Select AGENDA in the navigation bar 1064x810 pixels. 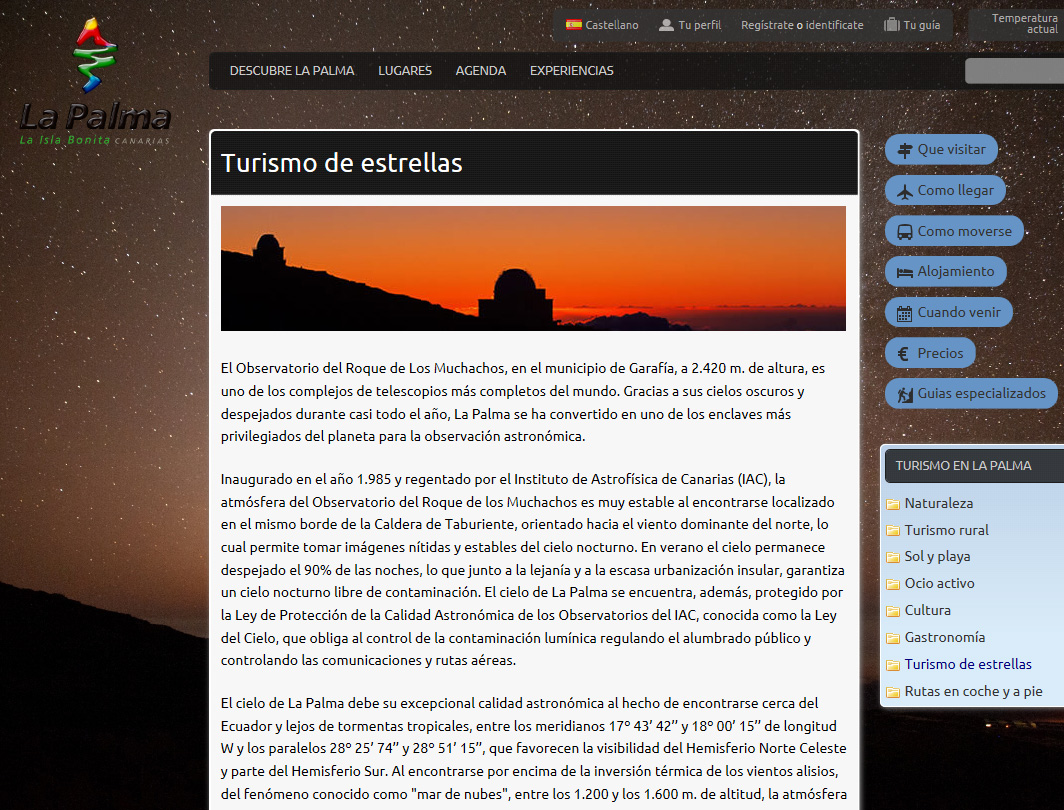[481, 71]
